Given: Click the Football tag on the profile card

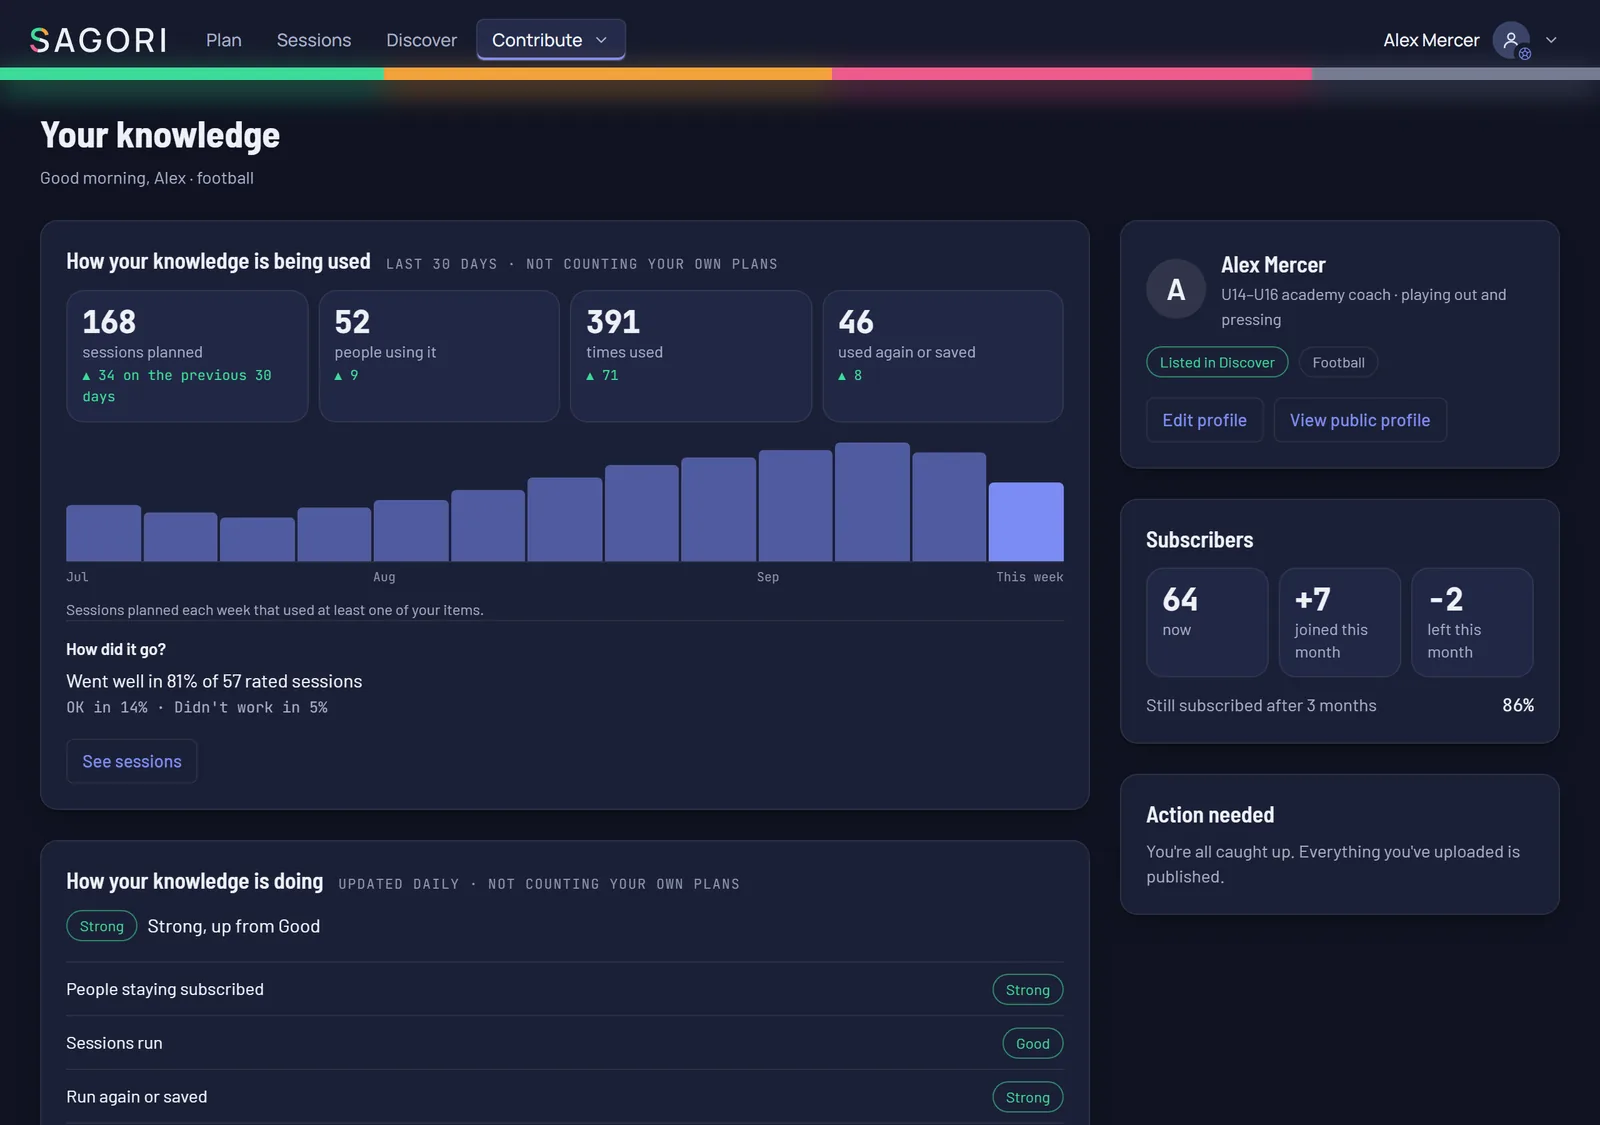Looking at the screenshot, I should (1338, 362).
